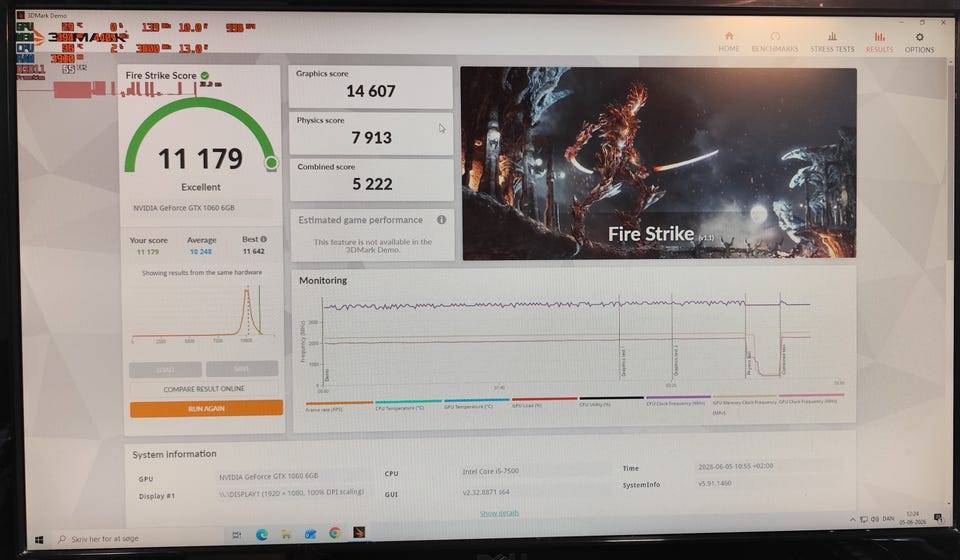Click the Combined score 5 222 card

click(372, 179)
